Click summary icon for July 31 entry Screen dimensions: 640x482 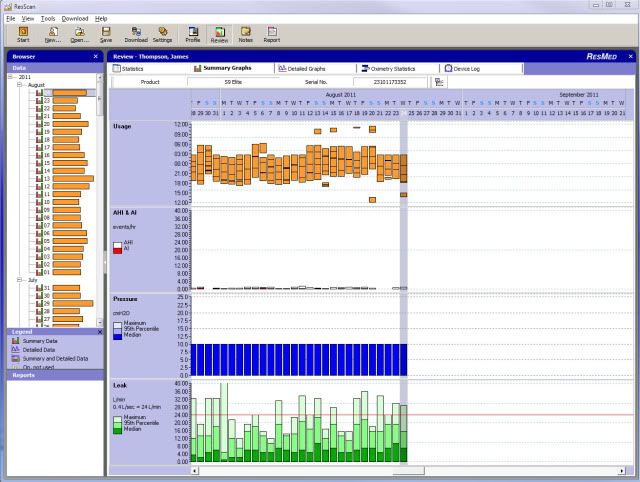[39, 288]
